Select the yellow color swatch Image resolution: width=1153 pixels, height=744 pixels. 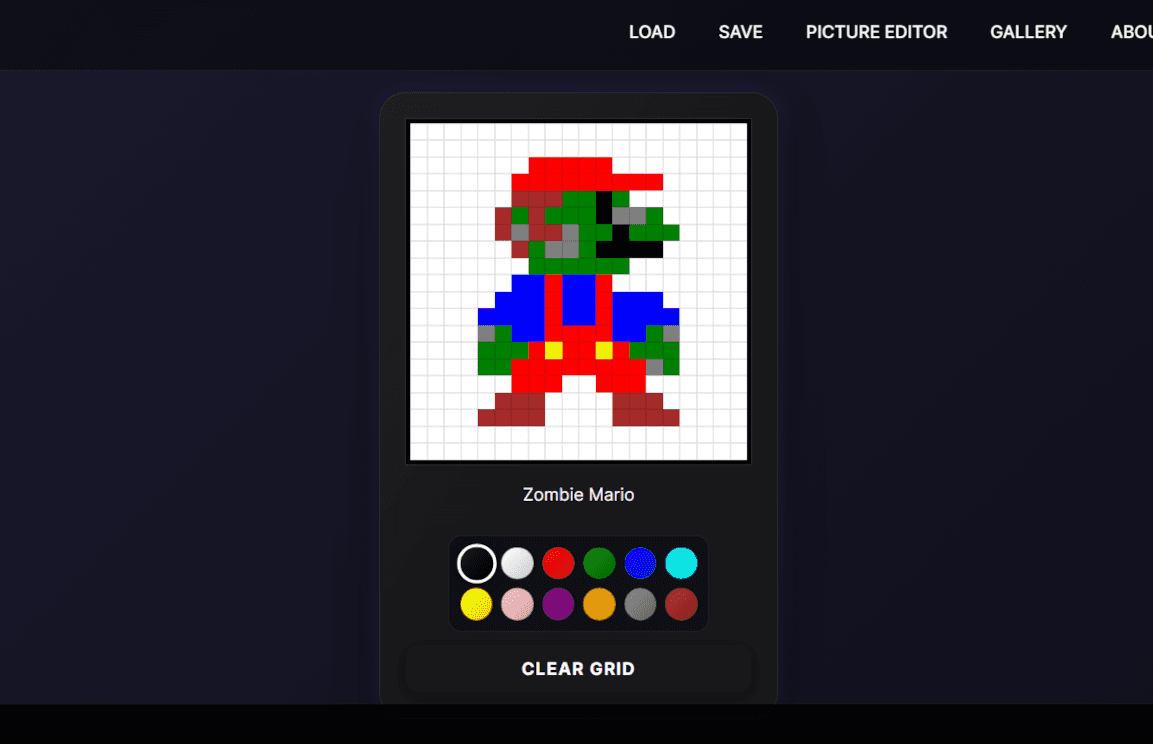[x=476, y=604]
